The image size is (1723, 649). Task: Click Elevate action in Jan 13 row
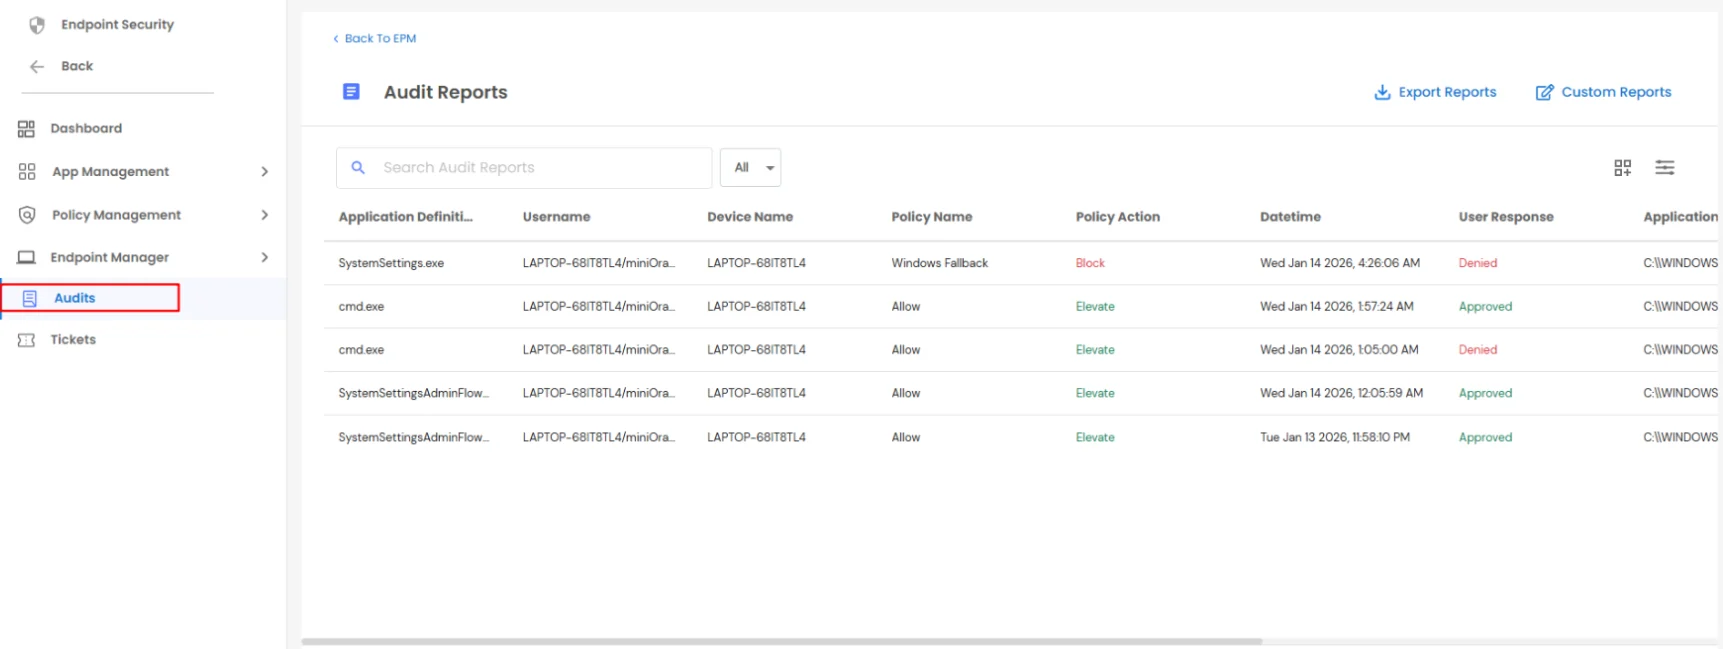tap(1095, 438)
